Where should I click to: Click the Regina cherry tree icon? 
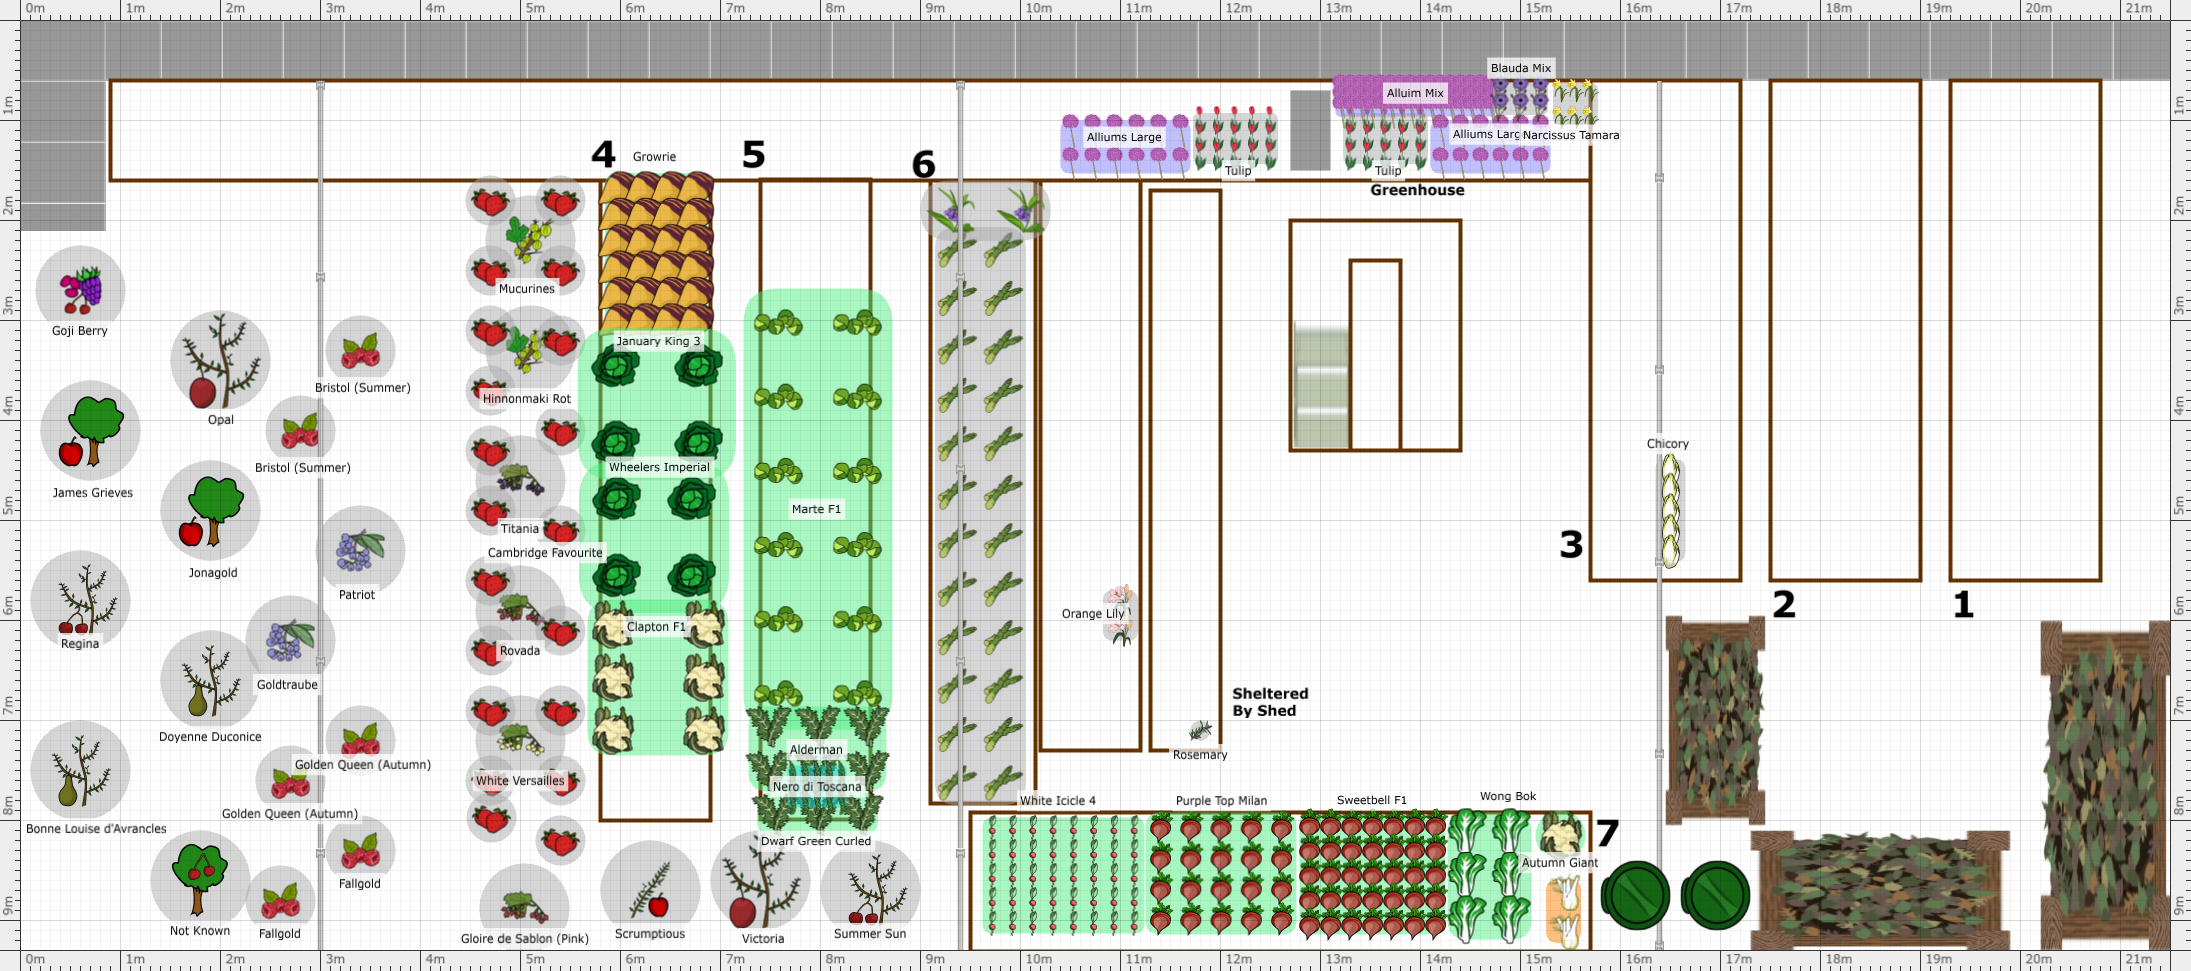pyautogui.click(x=80, y=600)
